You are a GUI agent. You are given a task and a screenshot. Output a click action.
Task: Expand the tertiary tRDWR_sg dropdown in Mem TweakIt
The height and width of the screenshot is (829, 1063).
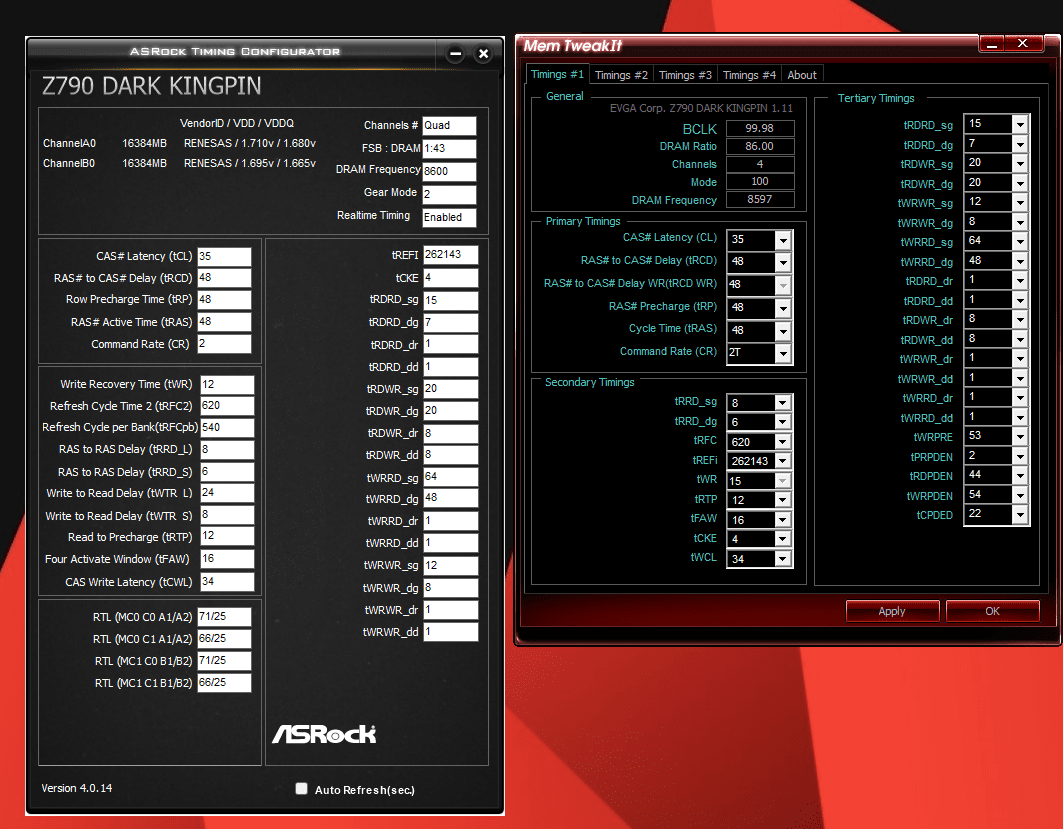pos(1020,163)
